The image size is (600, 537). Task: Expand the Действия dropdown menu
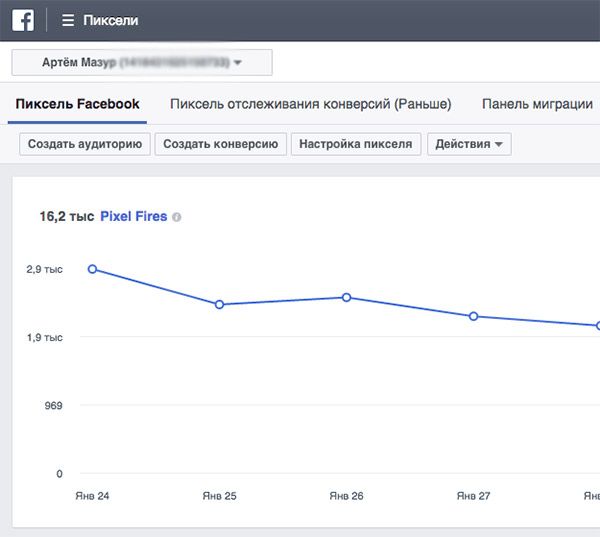click(x=469, y=144)
